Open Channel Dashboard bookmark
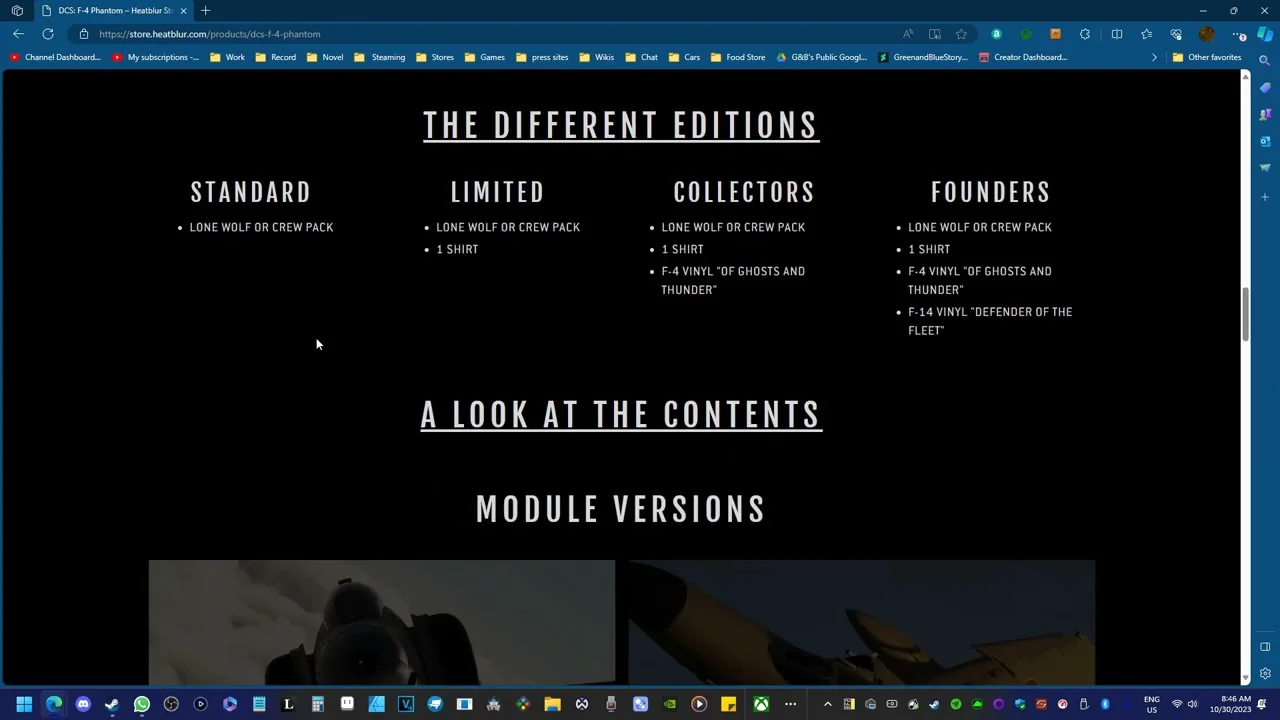Image resolution: width=1280 pixels, height=720 pixels. tap(55, 57)
